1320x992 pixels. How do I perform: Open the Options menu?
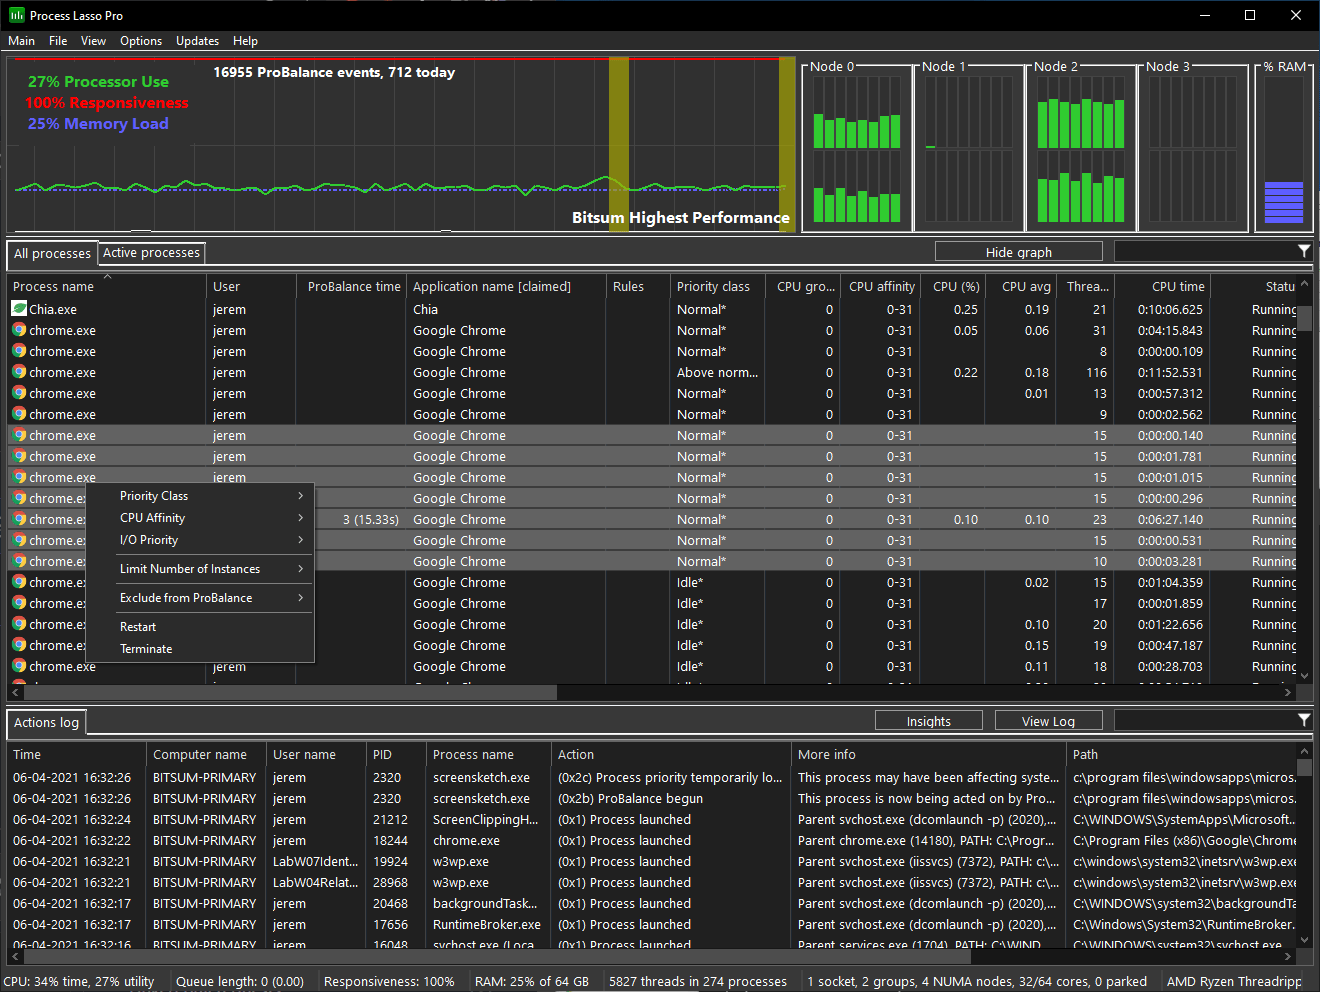pyautogui.click(x=140, y=41)
